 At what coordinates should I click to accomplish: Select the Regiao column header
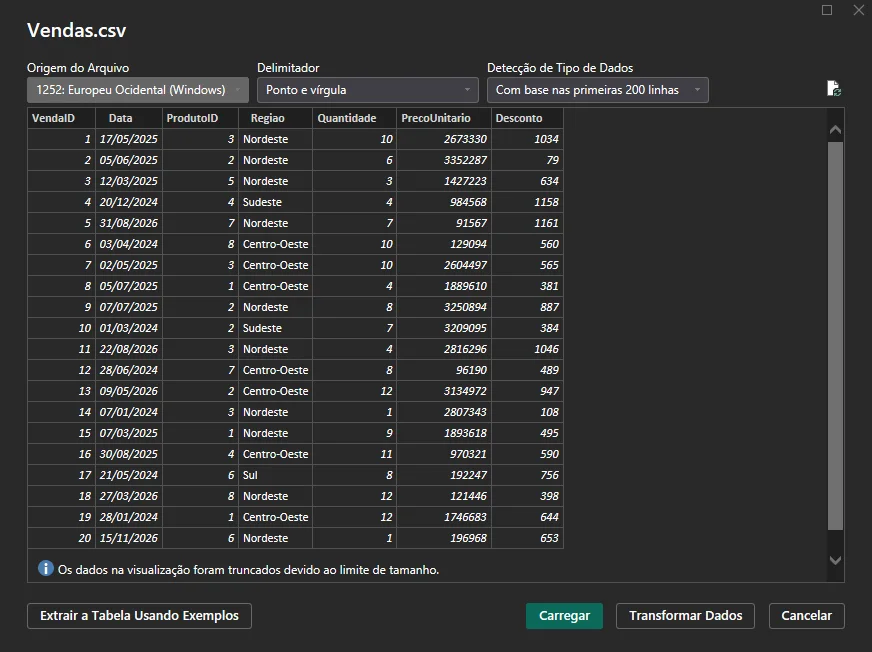click(x=275, y=118)
